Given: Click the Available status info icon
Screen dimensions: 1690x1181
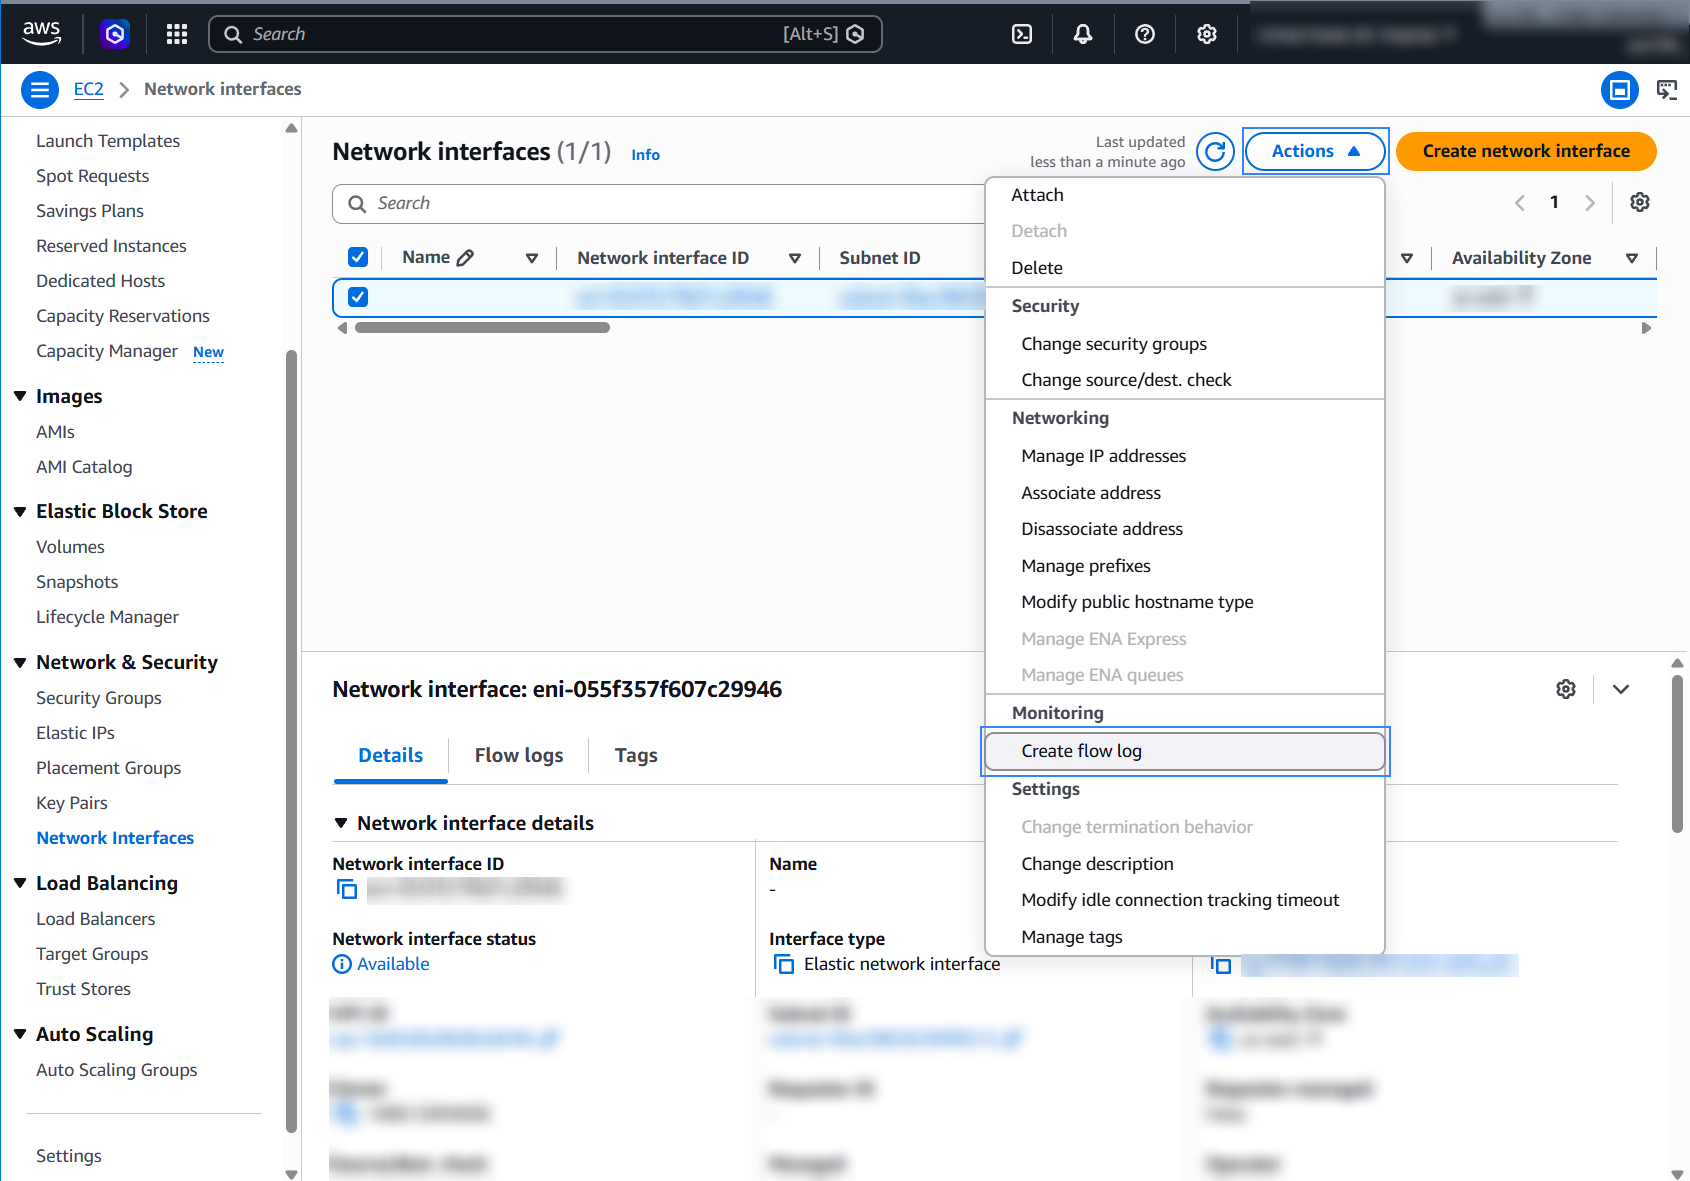Looking at the screenshot, I should pos(342,964).
